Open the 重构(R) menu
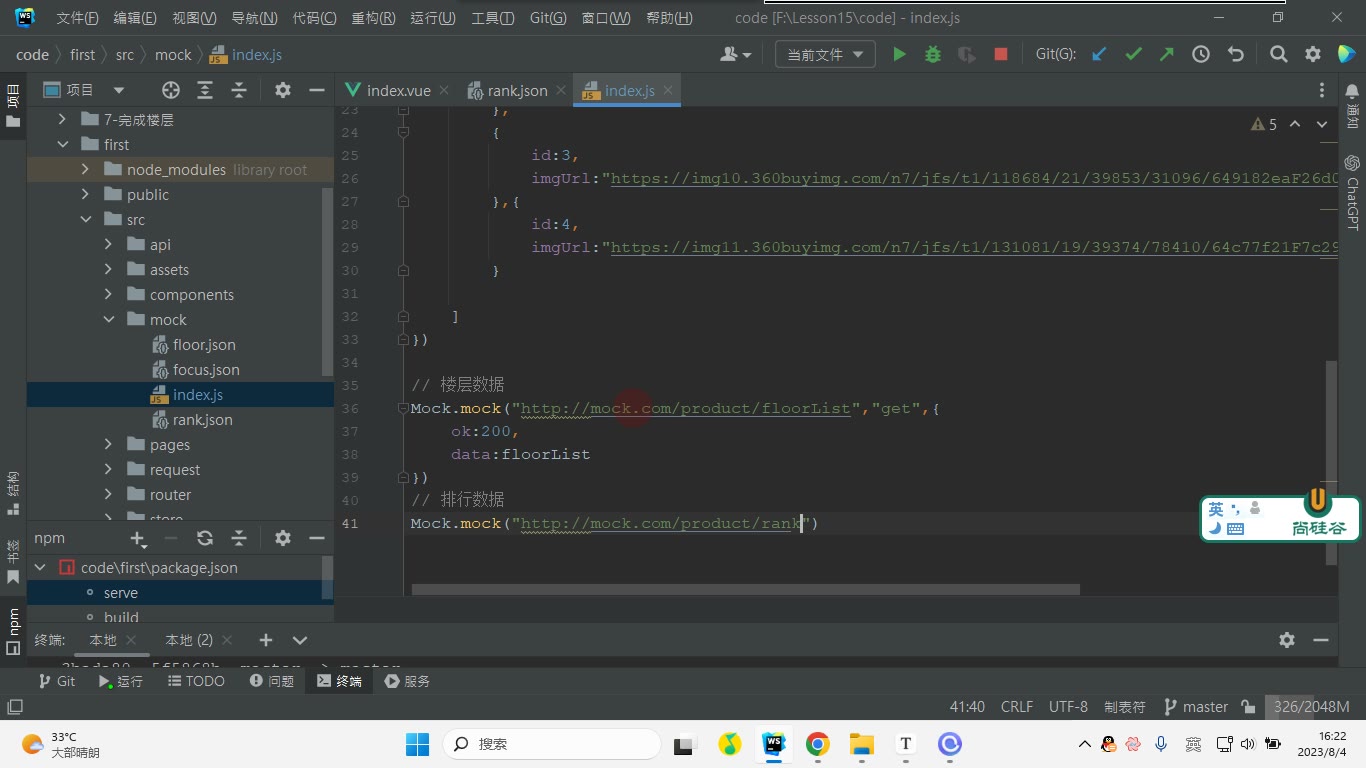Image resolution: width=1366 pixels, height=768 pixels. click(373, 18)
